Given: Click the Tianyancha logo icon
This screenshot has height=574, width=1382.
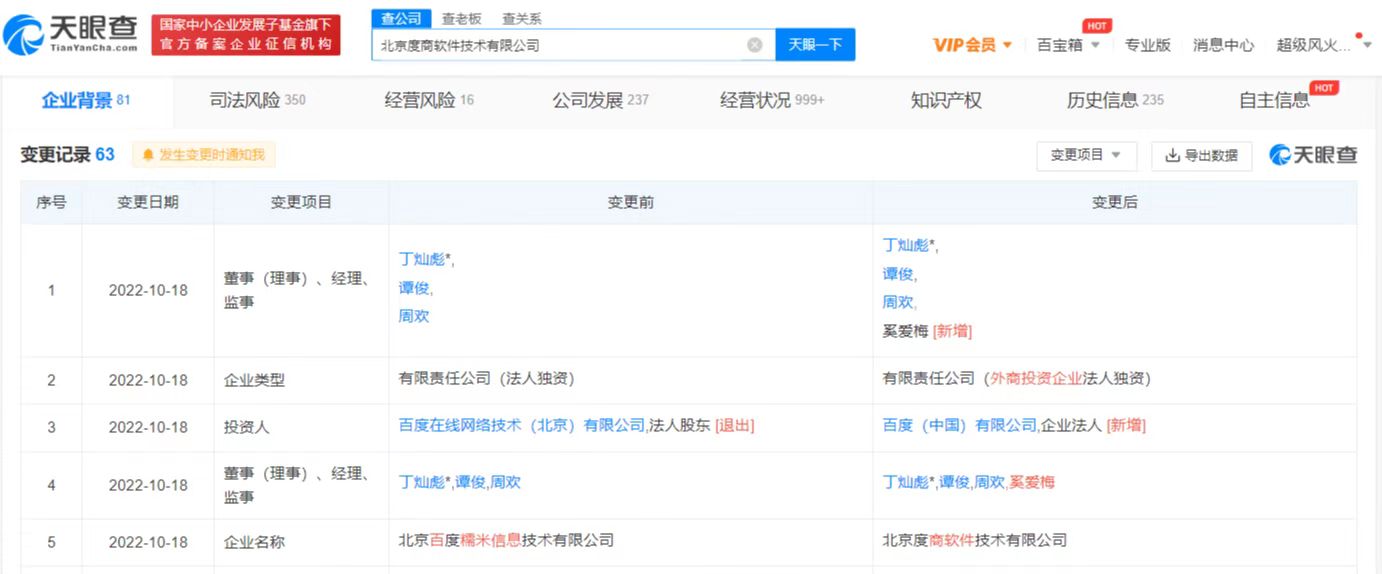Looking at the screenshot, I should pos(24,35).
